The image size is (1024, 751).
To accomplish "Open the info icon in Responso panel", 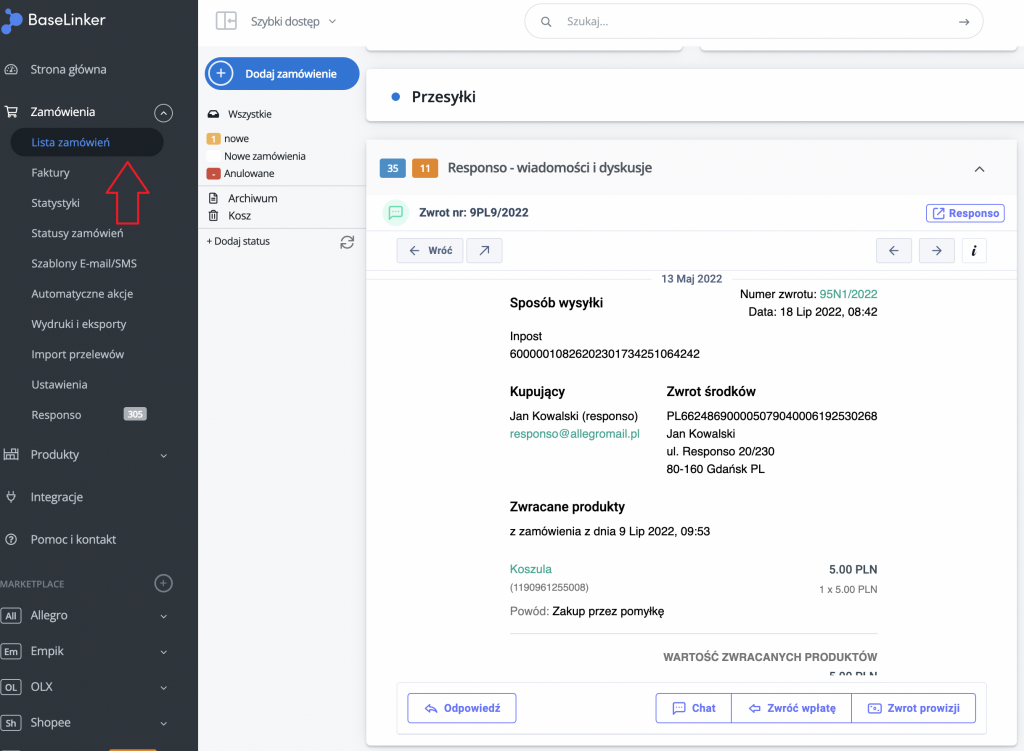I will (973, 251).
